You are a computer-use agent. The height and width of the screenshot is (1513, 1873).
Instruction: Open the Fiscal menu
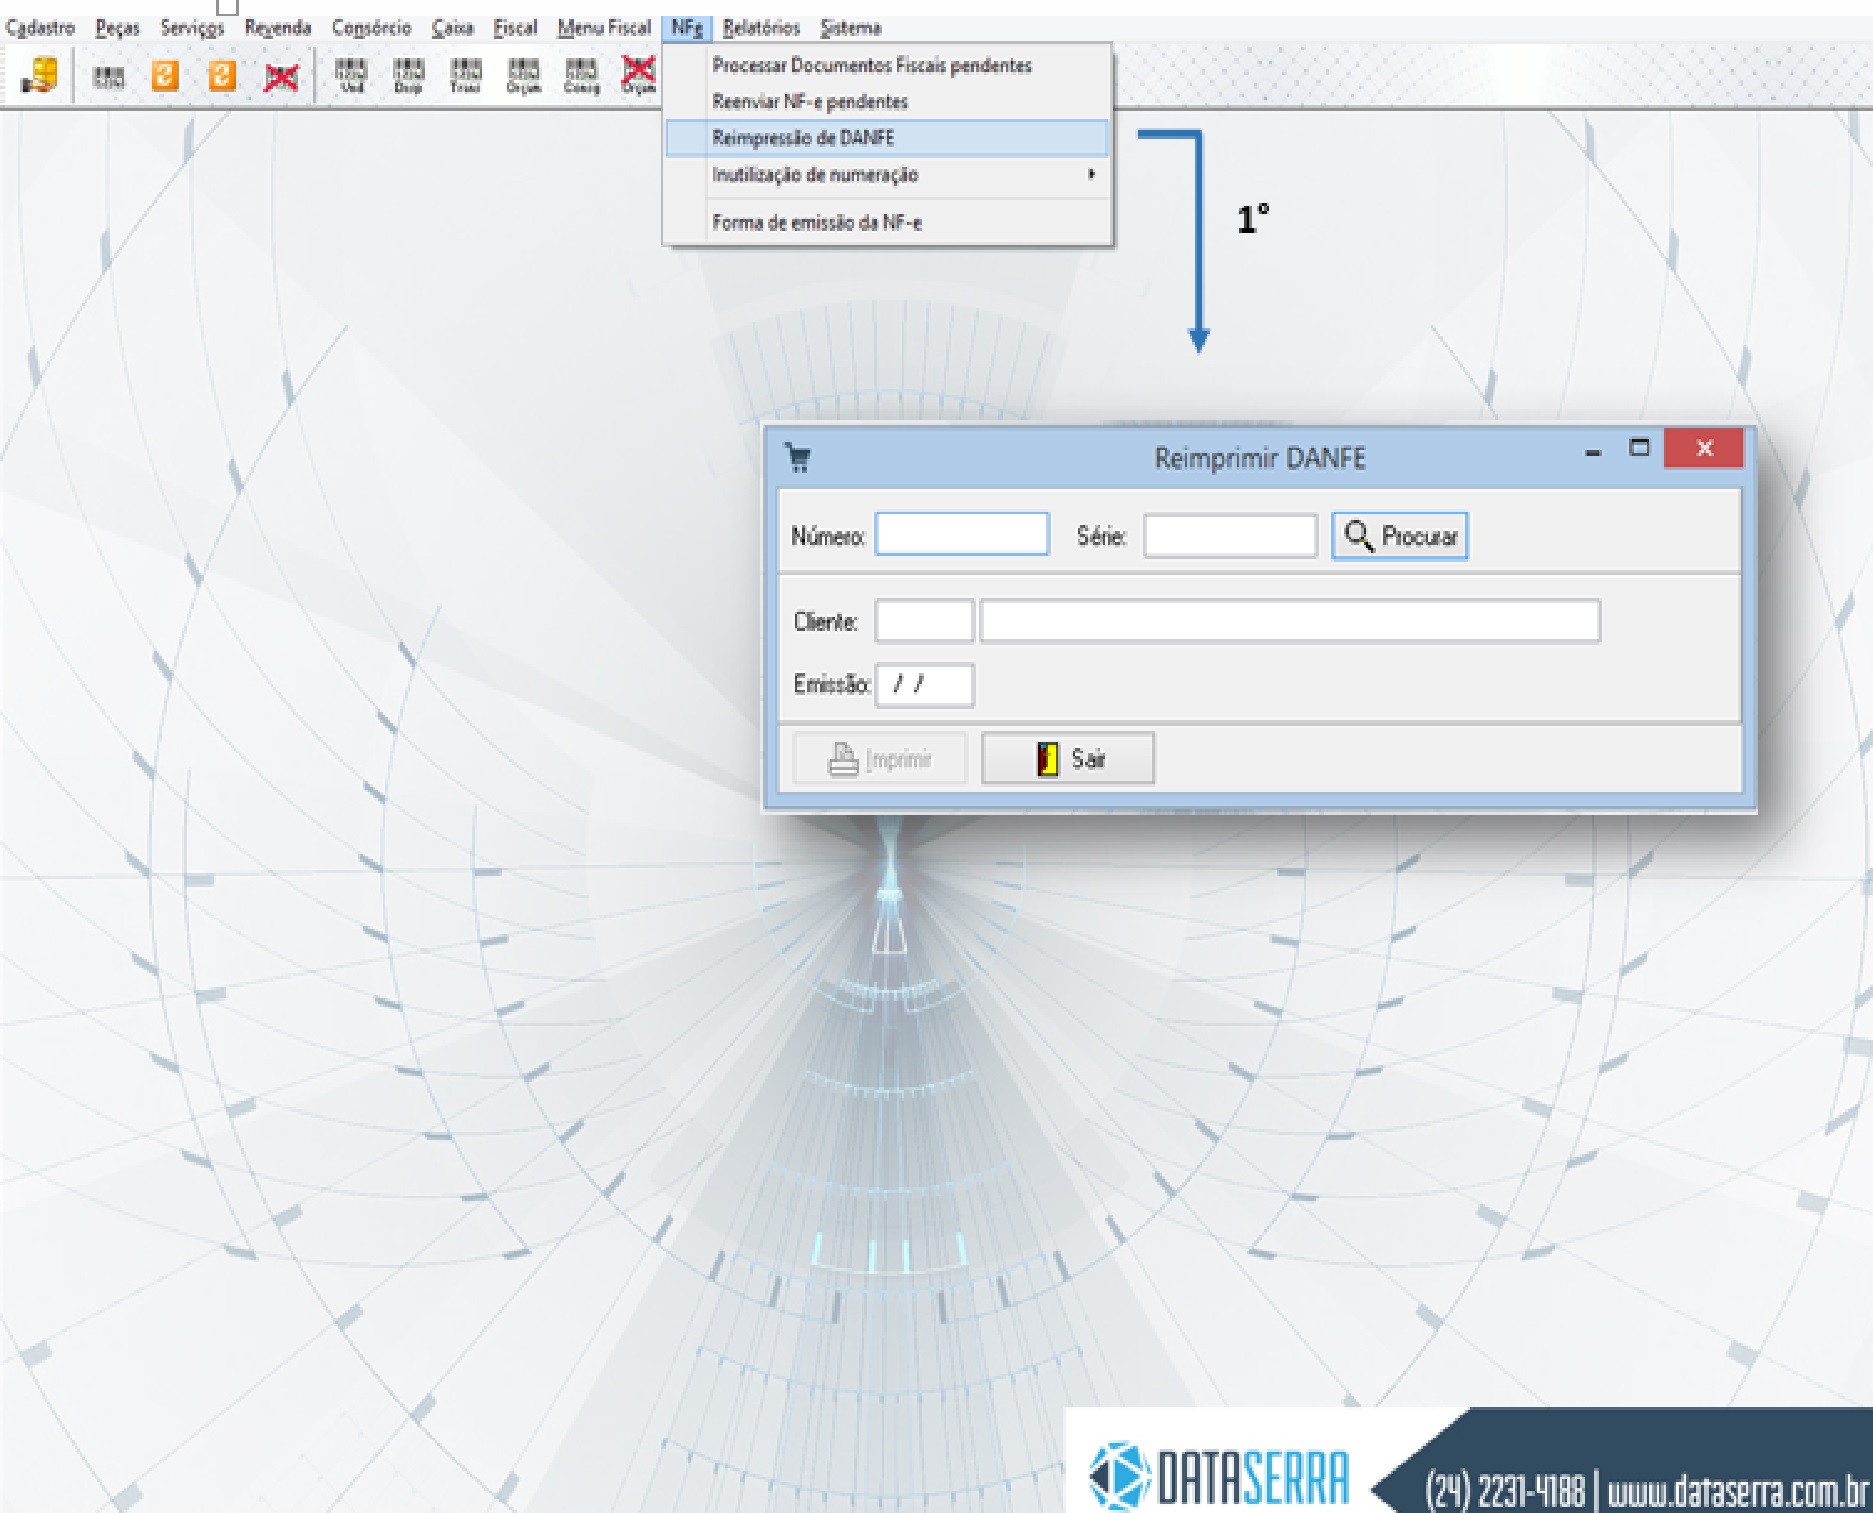(x=515, y=28)
